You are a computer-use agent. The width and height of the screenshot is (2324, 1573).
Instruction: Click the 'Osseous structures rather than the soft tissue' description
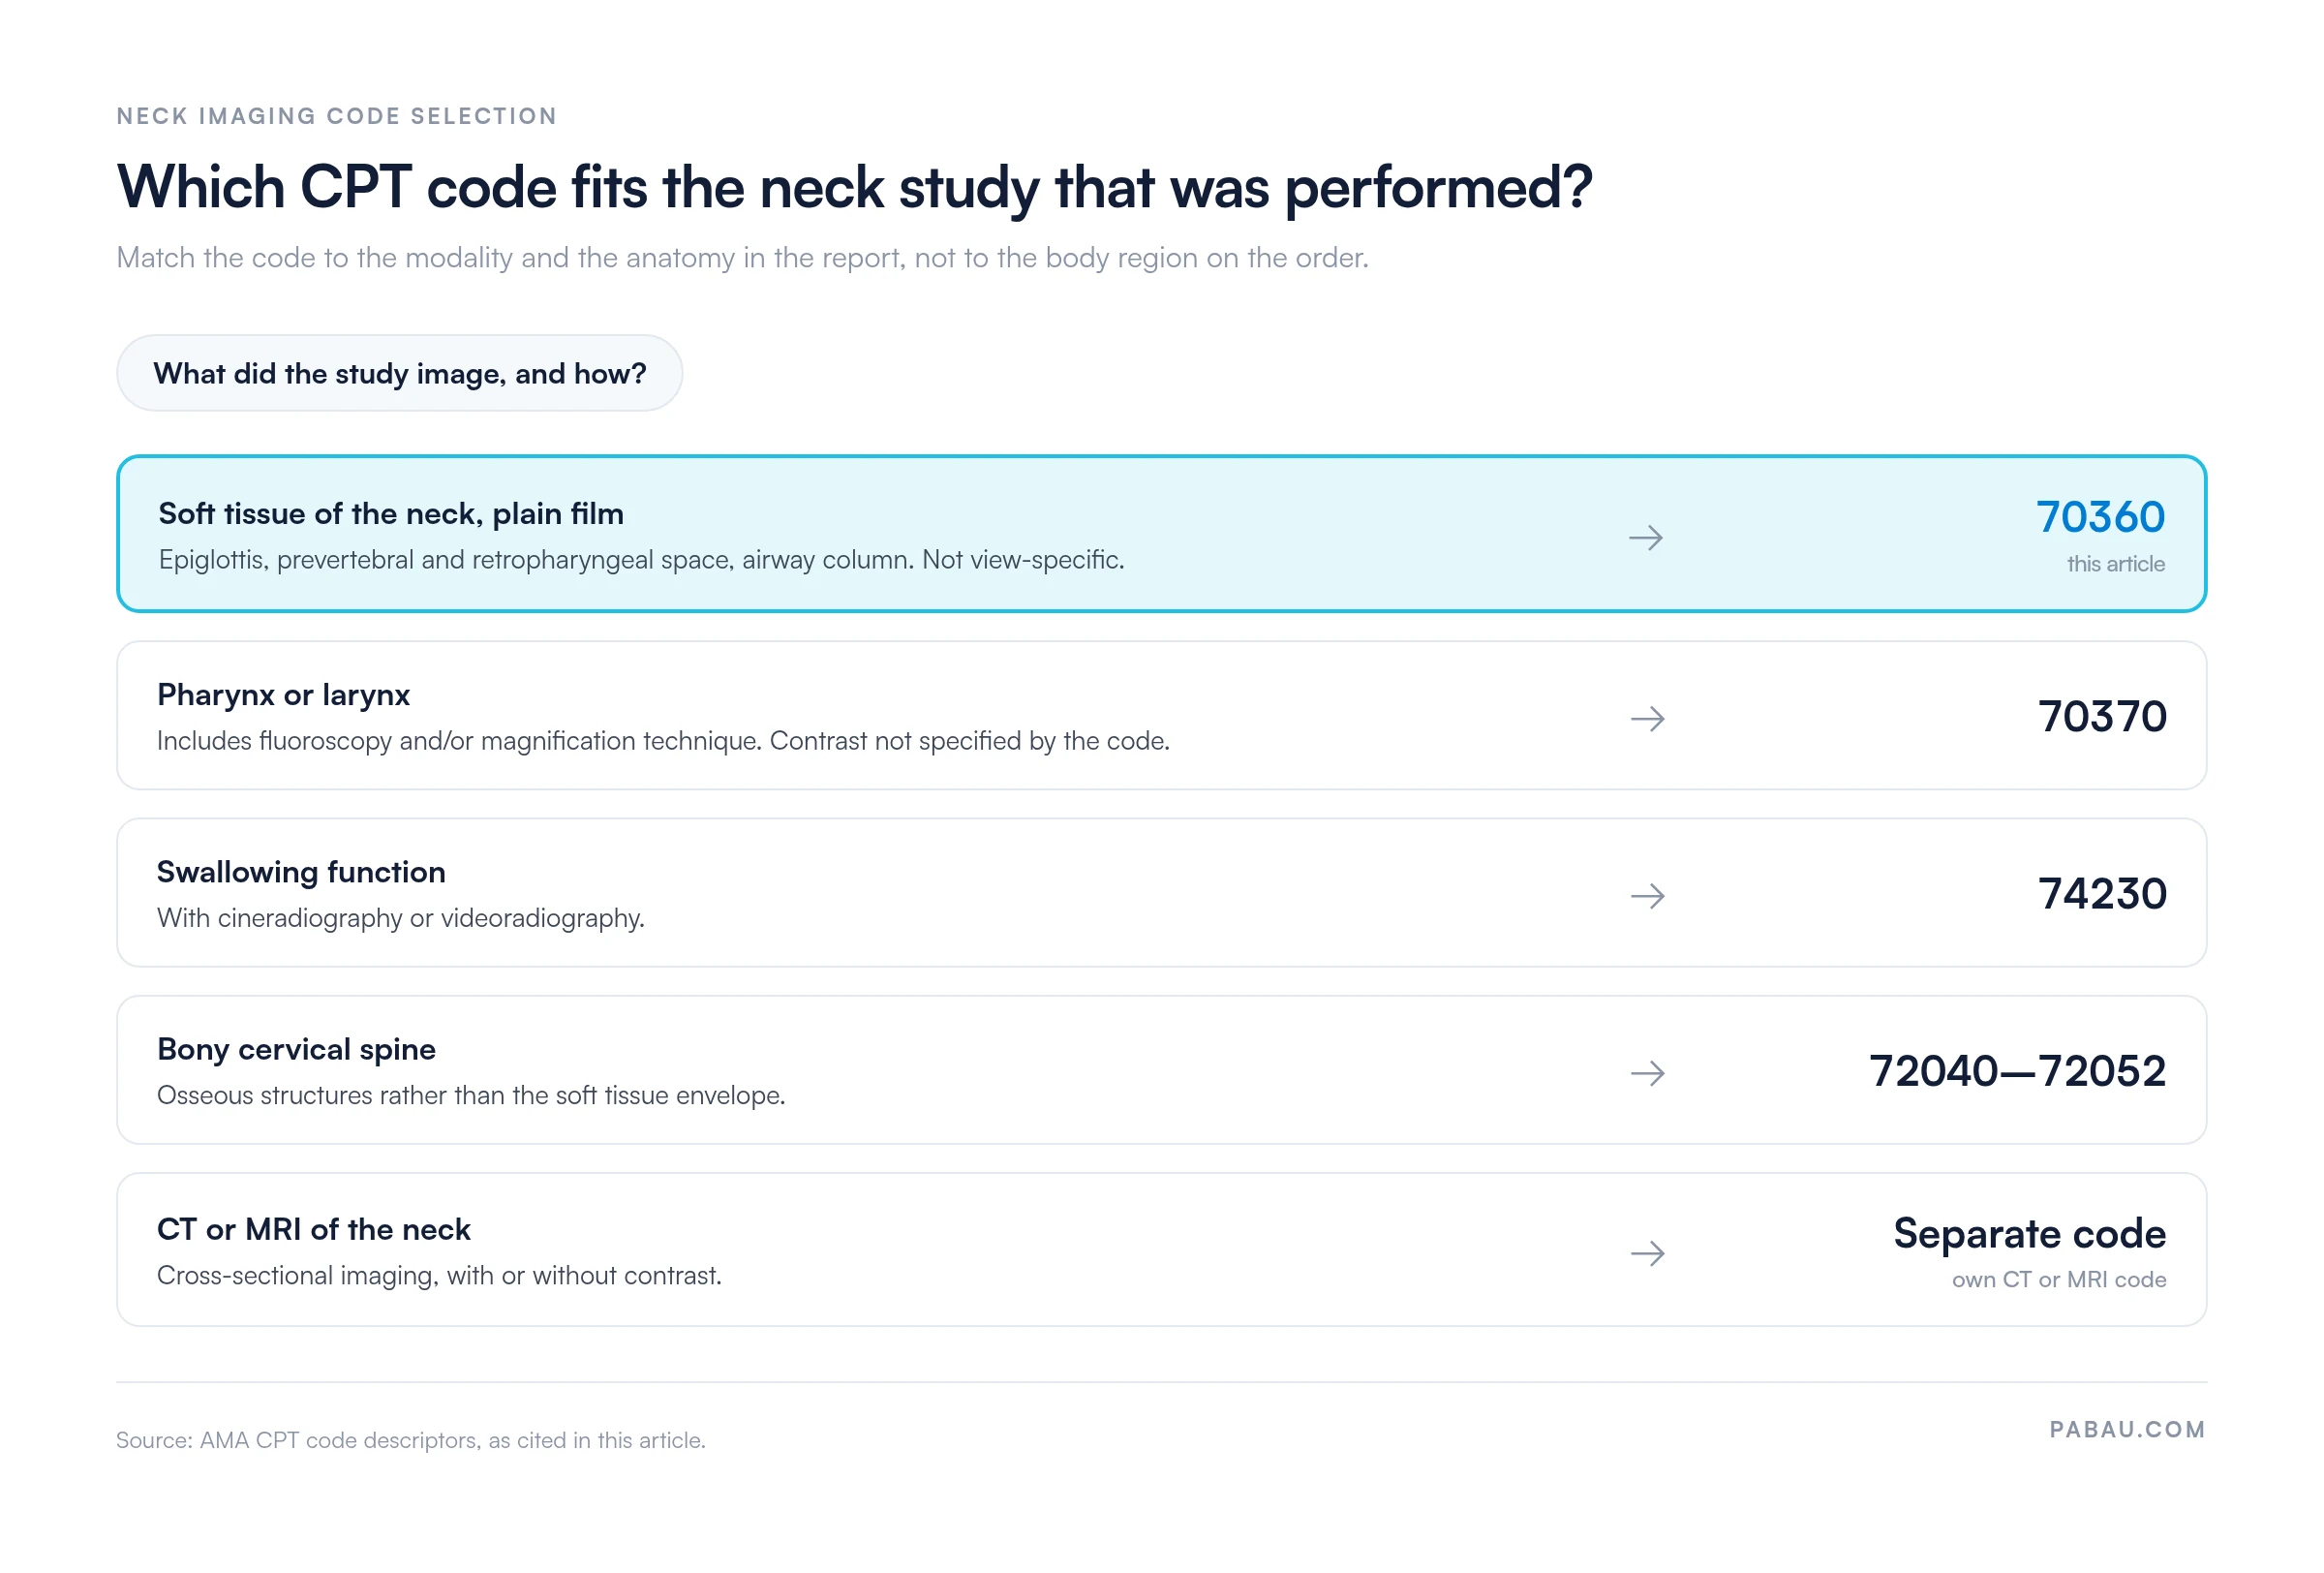click(471, 1095)
